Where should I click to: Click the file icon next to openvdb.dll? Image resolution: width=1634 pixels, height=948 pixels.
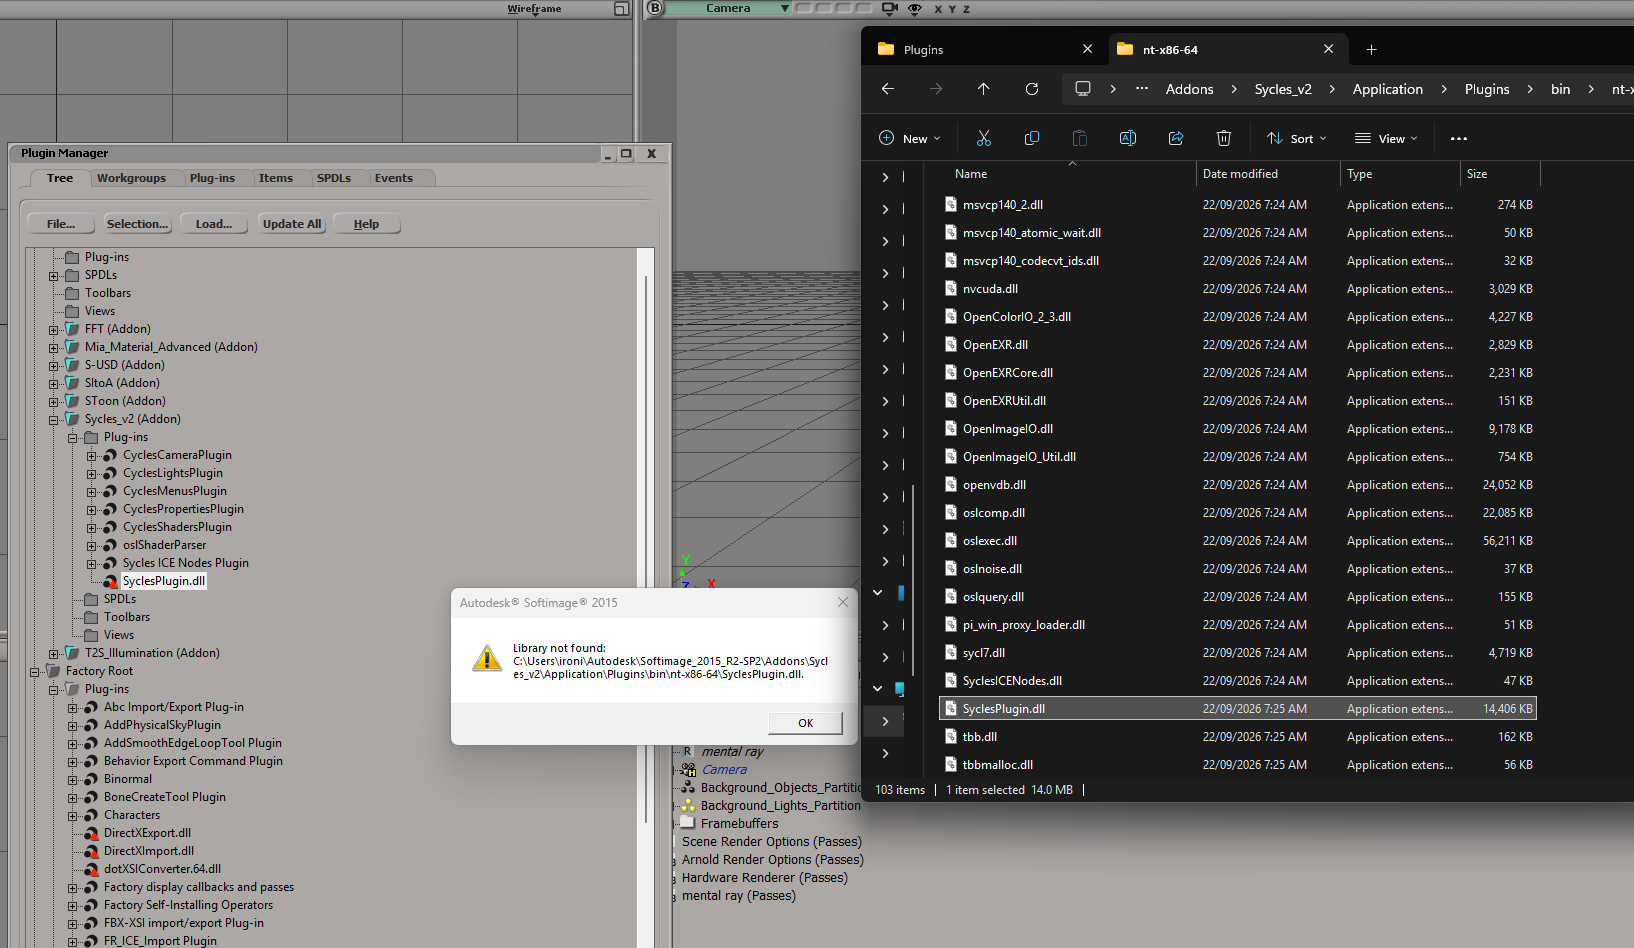[x=951, y=484]
